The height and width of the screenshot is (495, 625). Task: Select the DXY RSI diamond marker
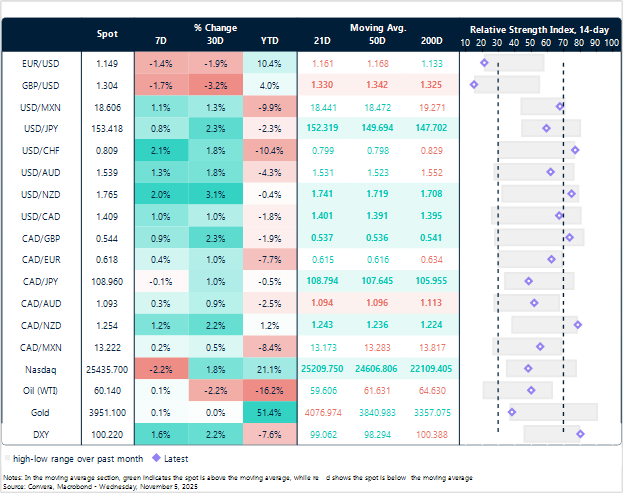[x=580, y=433]
